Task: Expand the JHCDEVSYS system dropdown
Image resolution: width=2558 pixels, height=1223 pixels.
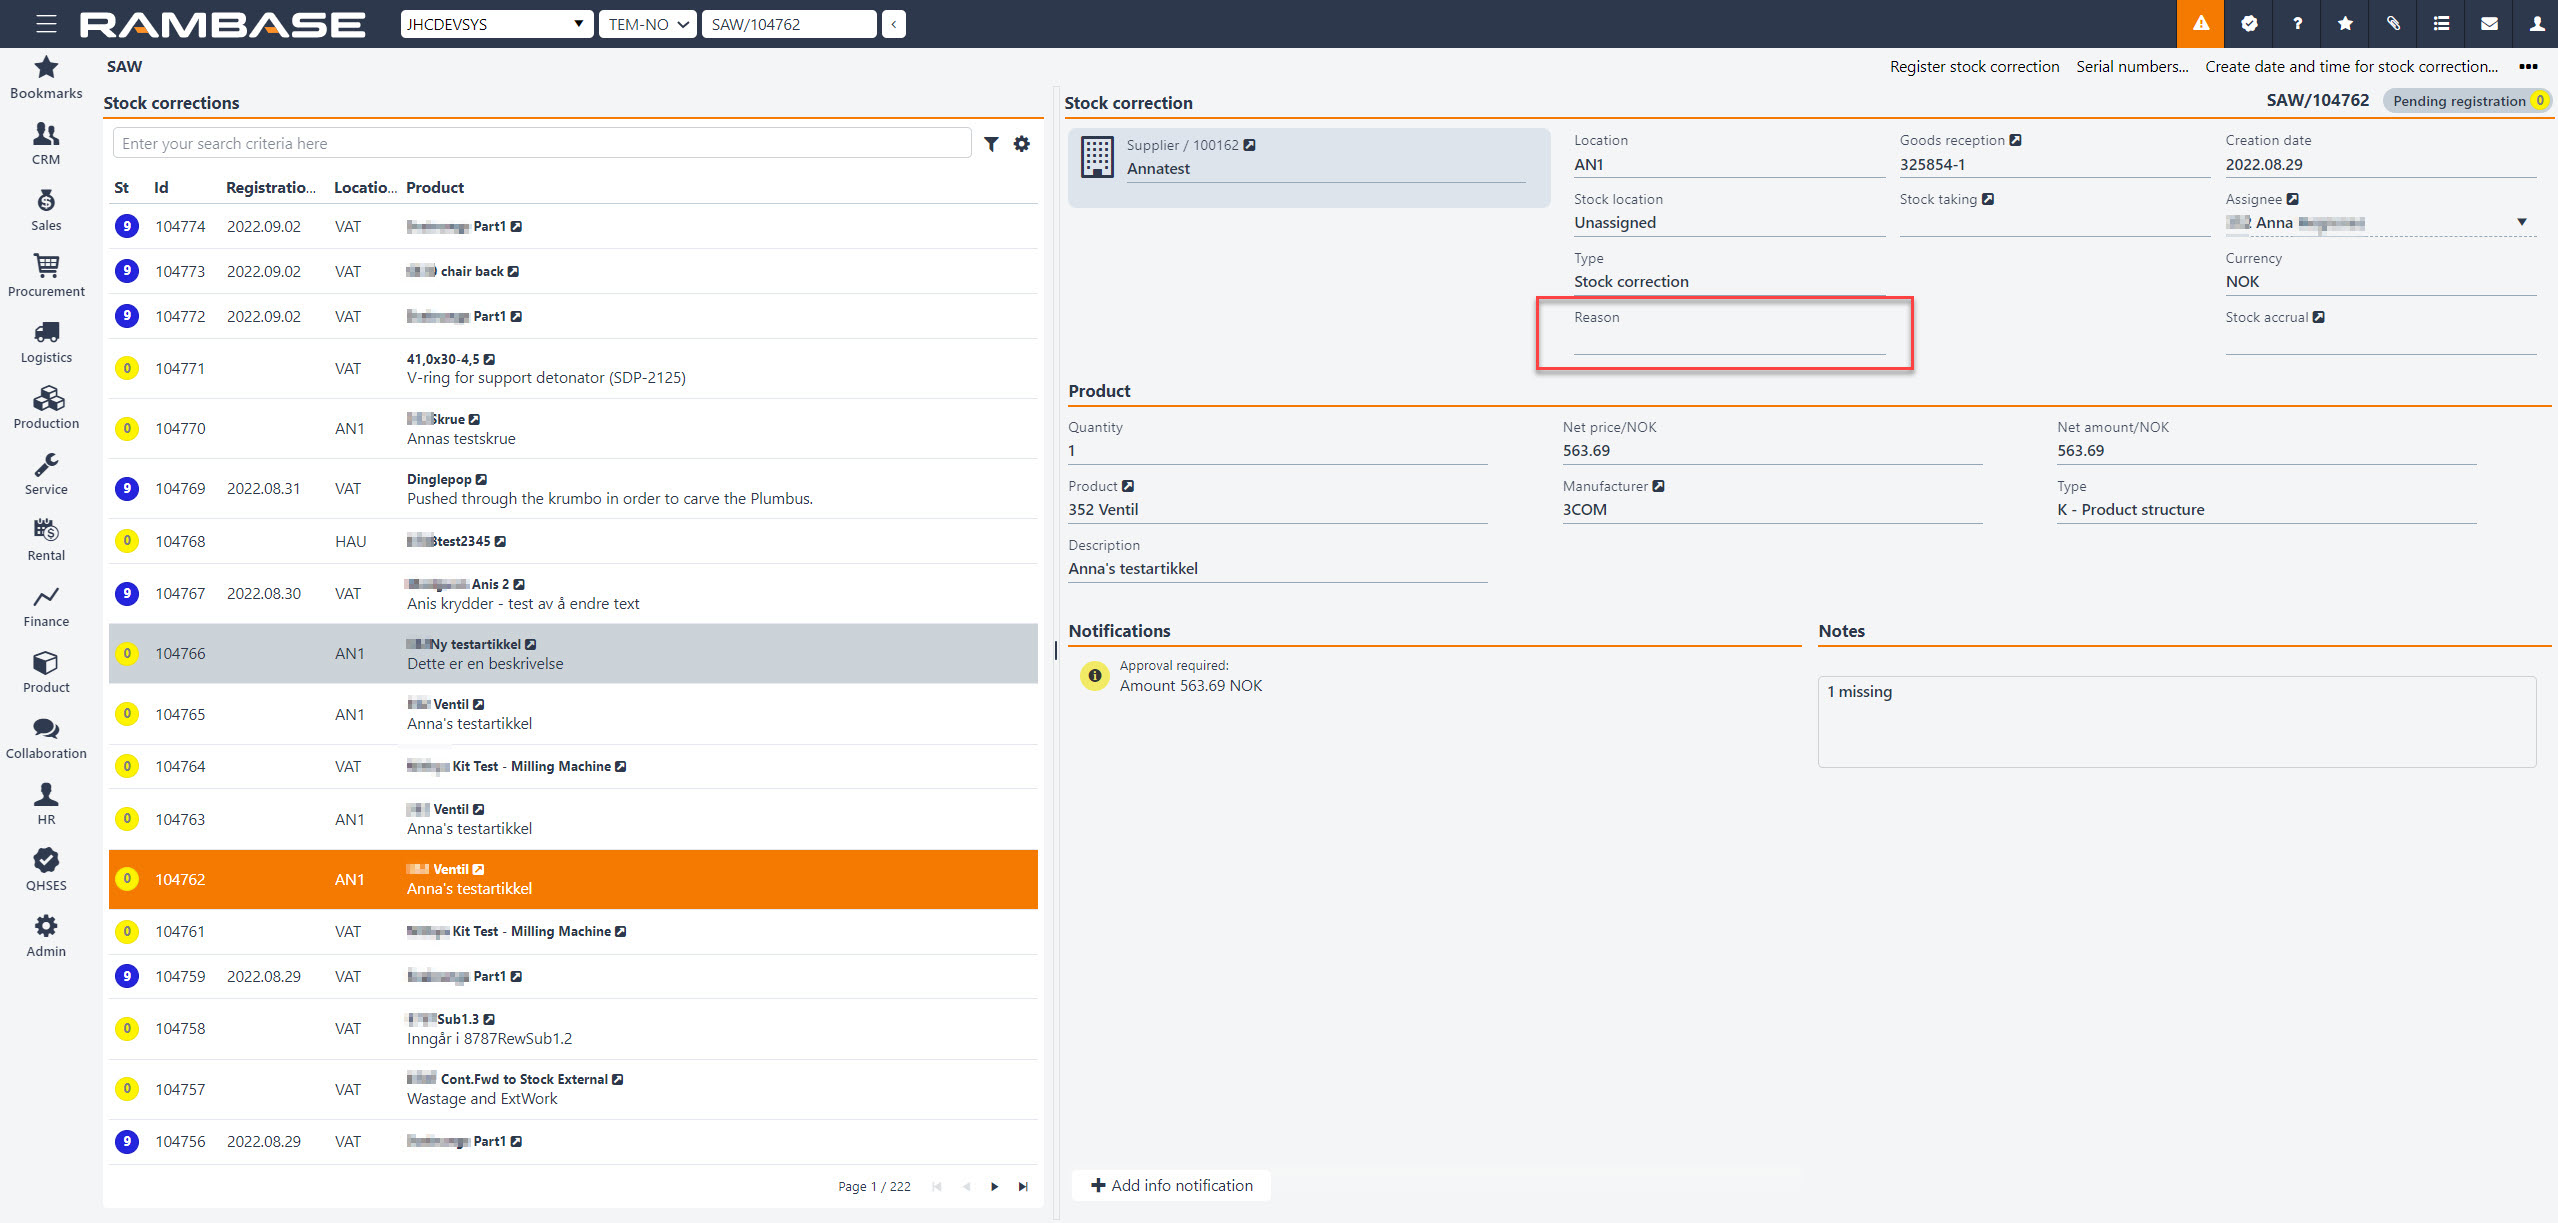Action: coord(496,24)
